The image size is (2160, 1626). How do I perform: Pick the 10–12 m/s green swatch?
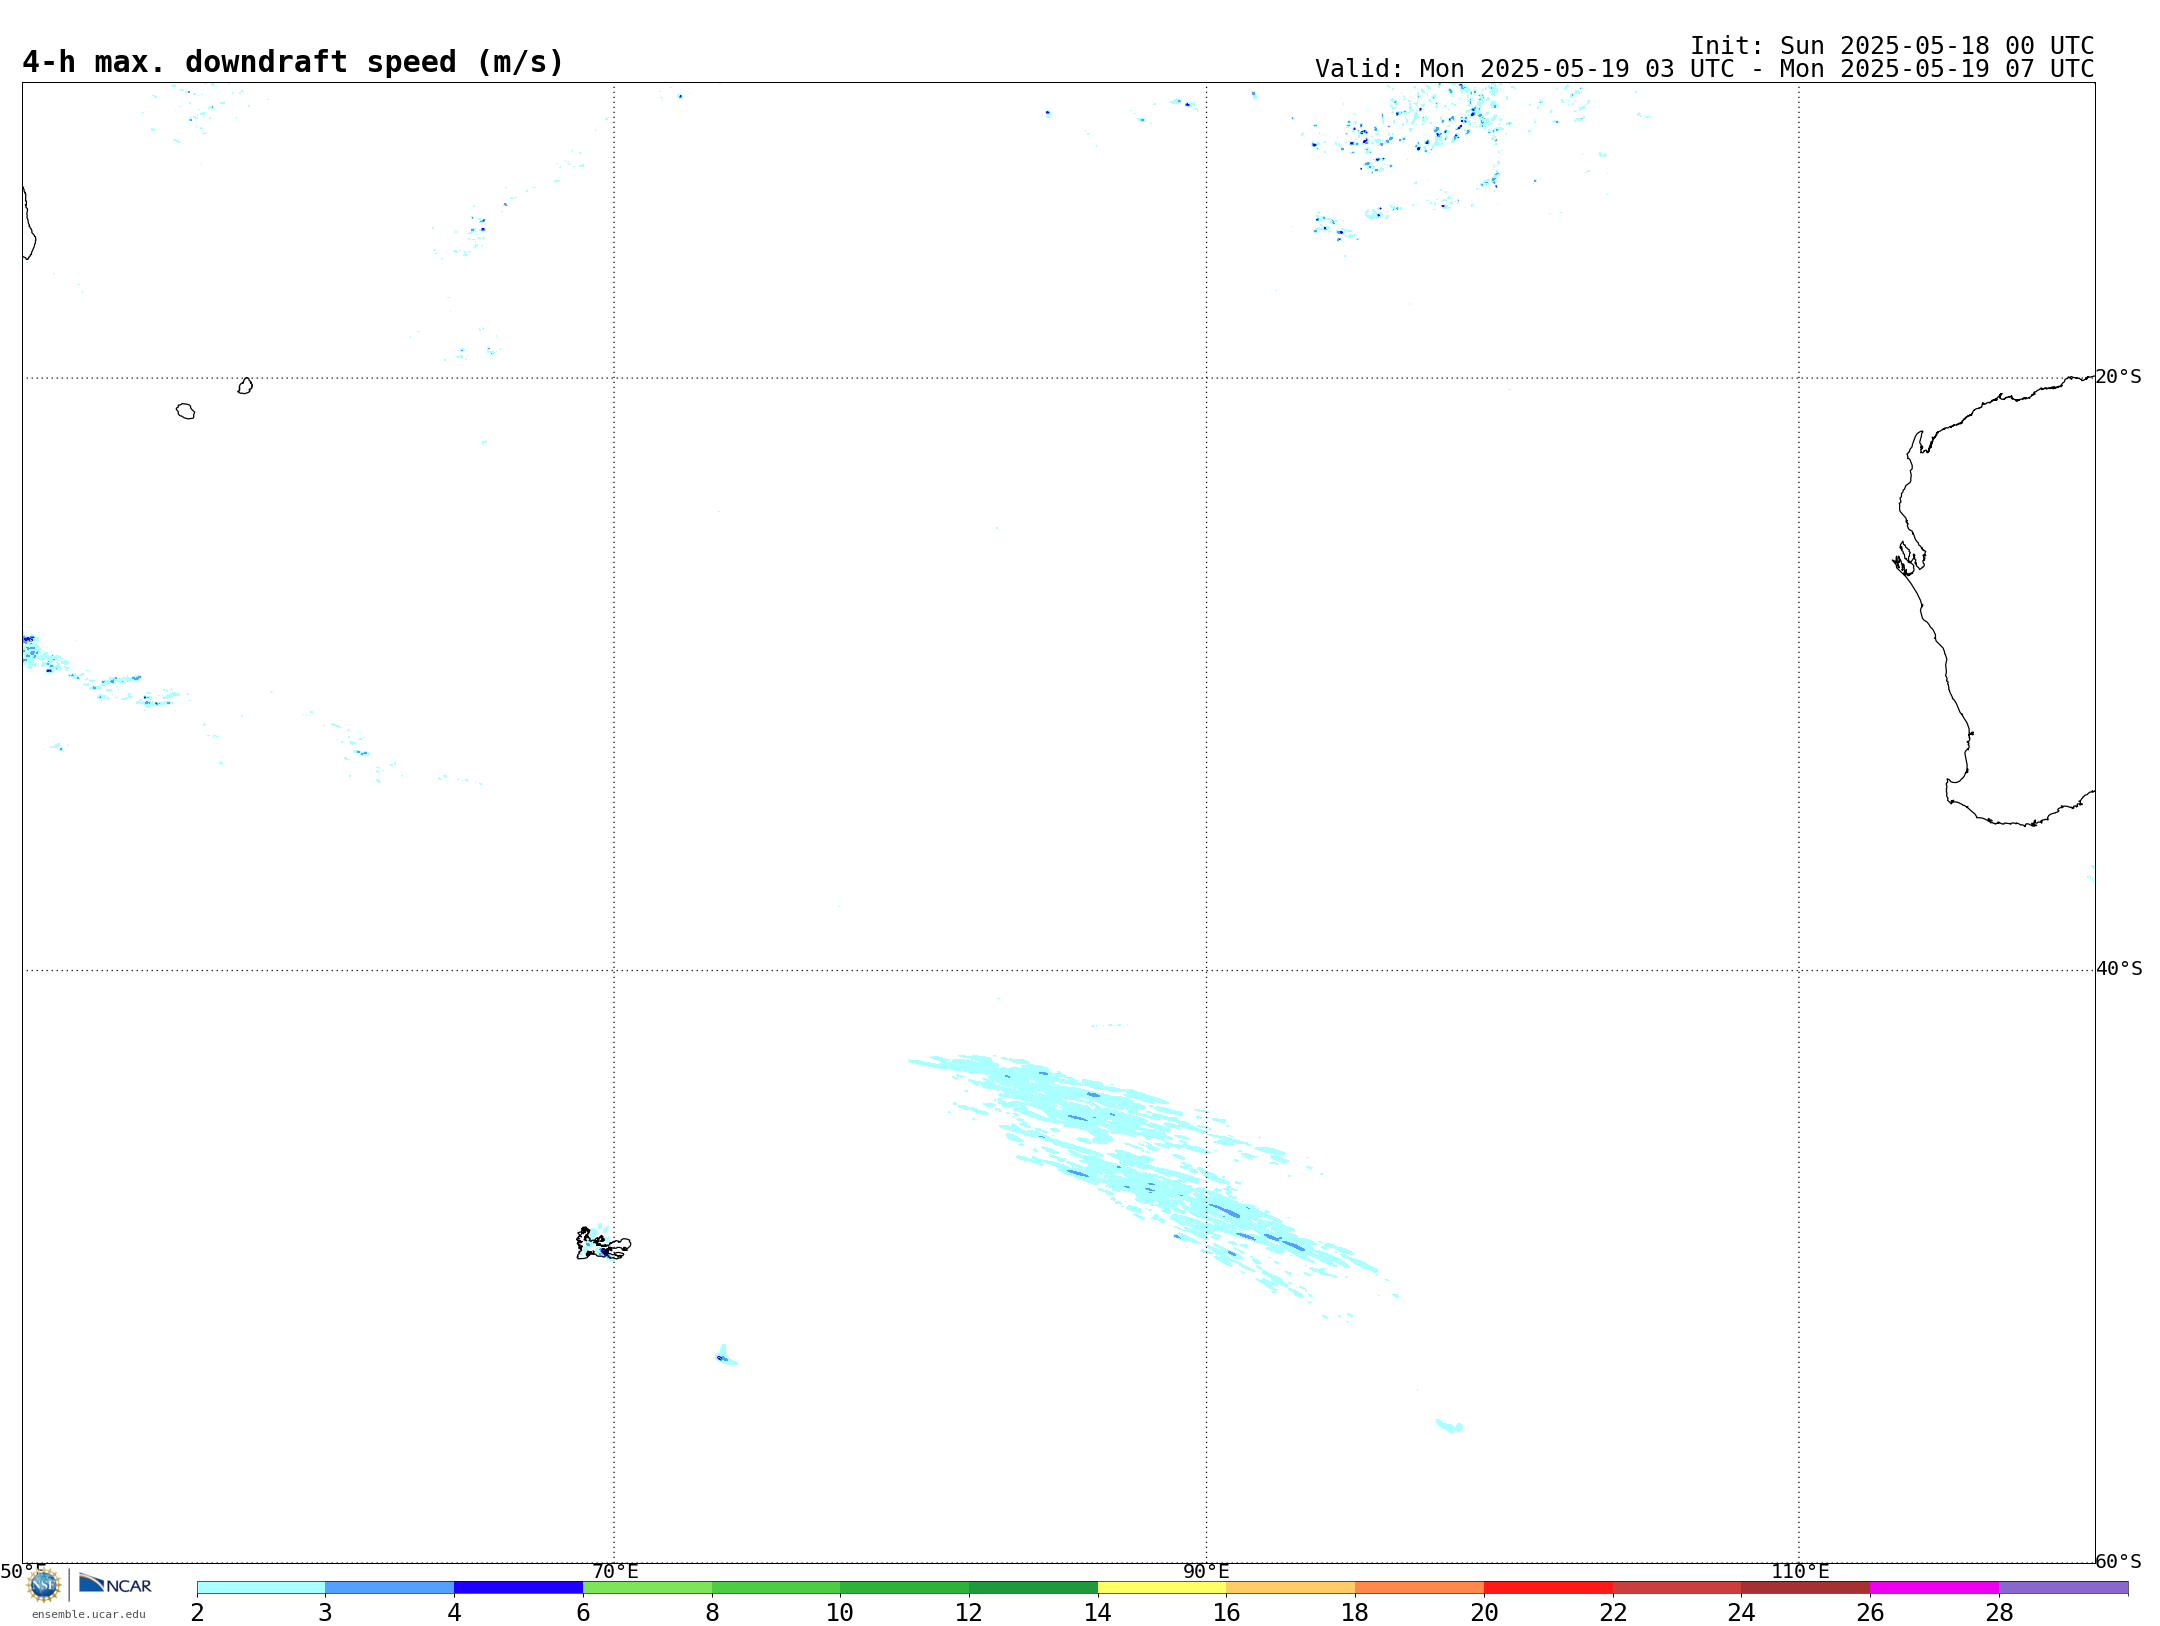(x=905, y=1587)
